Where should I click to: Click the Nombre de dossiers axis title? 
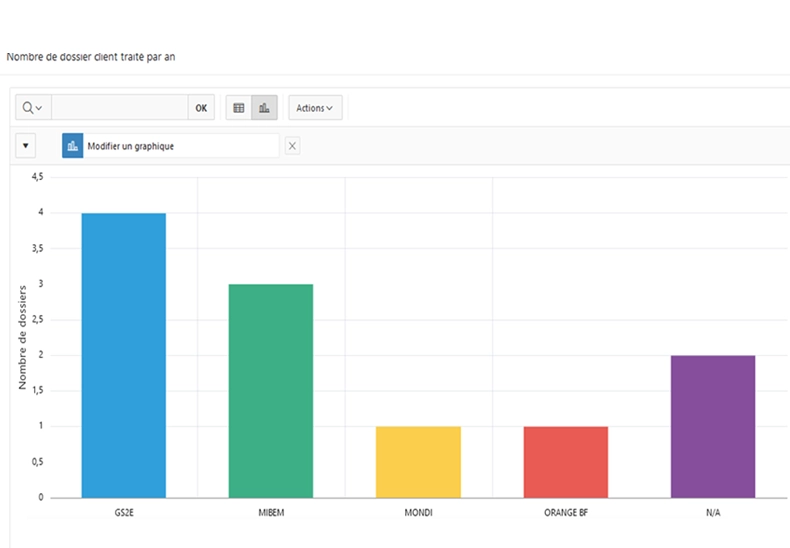point(22,336)
